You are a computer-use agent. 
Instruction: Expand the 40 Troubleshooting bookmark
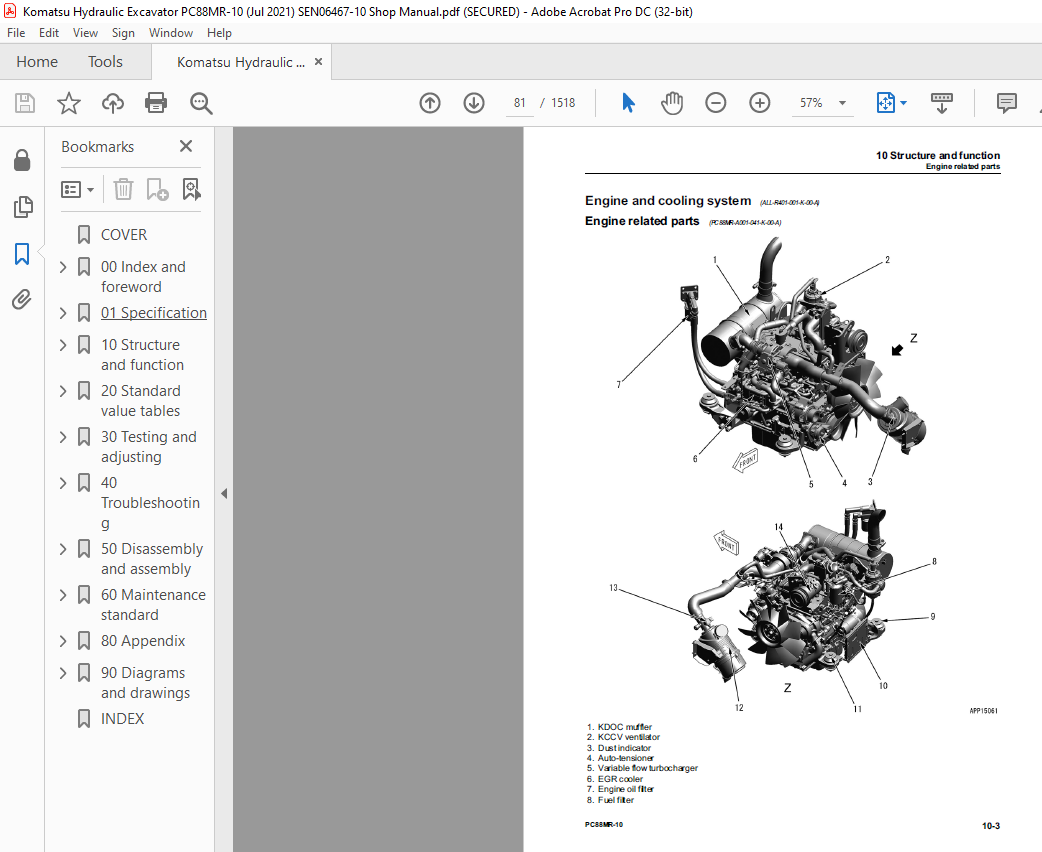tap(63, 482)
